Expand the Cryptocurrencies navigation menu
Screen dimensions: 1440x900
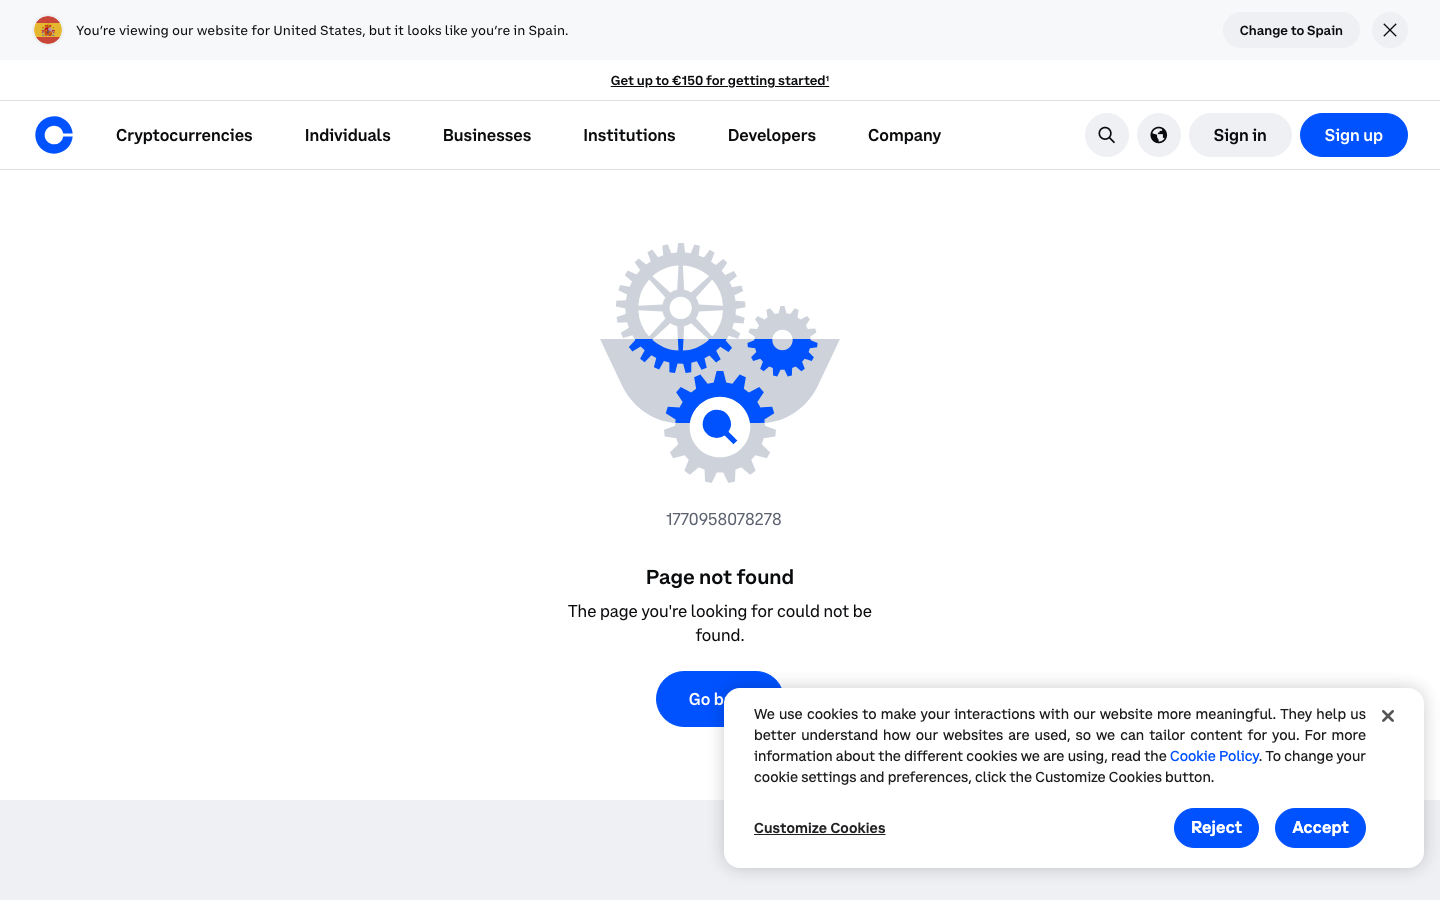(184, 135)
